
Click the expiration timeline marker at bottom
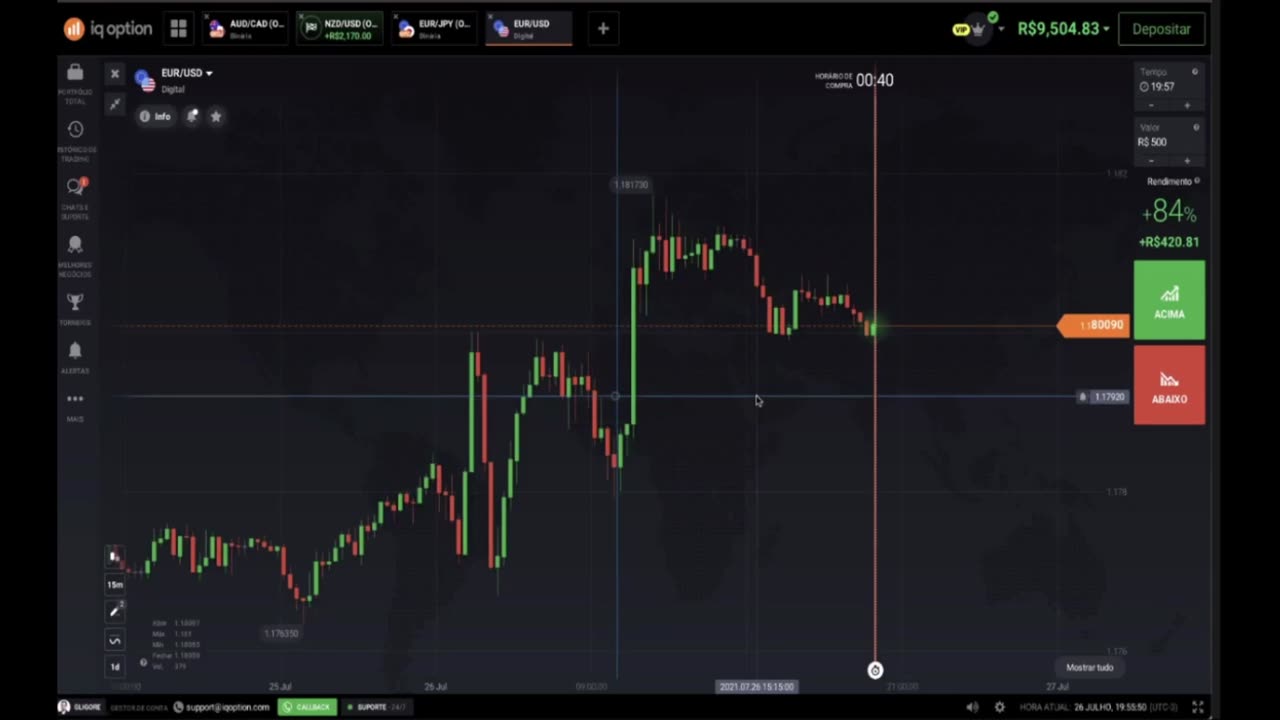(875, 670)
